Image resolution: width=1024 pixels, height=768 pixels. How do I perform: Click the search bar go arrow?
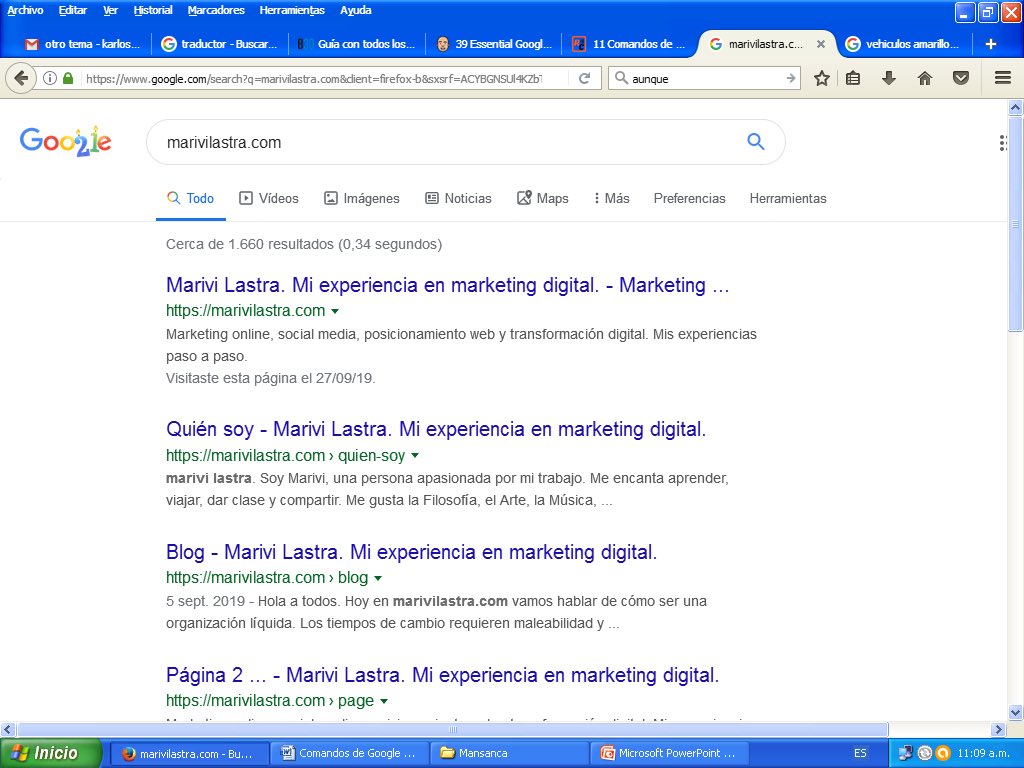tap(790, 78)
